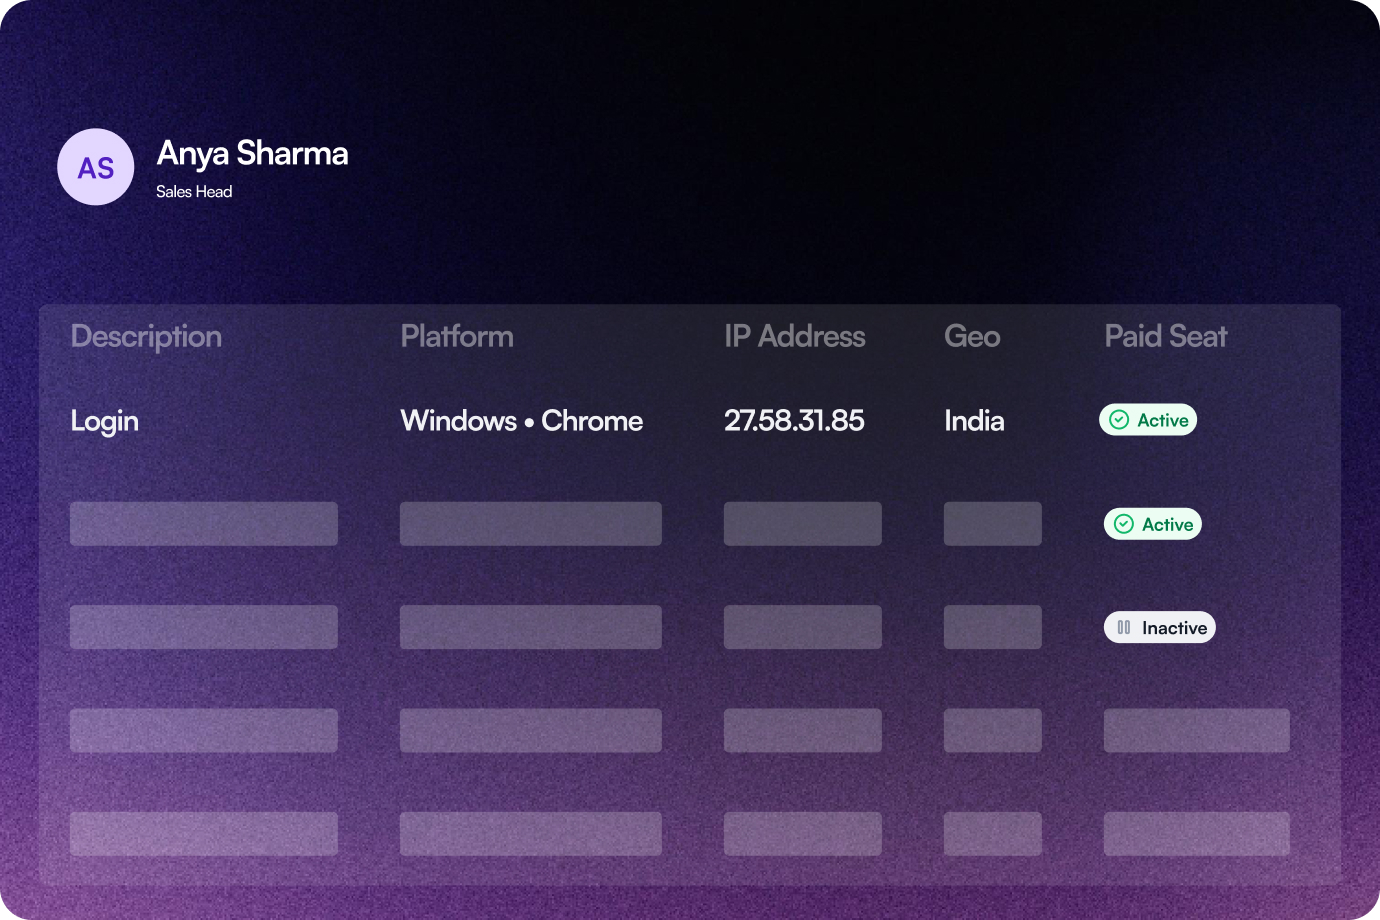Open the AS avatar circle
The width and height of the screenshot is (1380, 920).
click(x=95, y=167)
